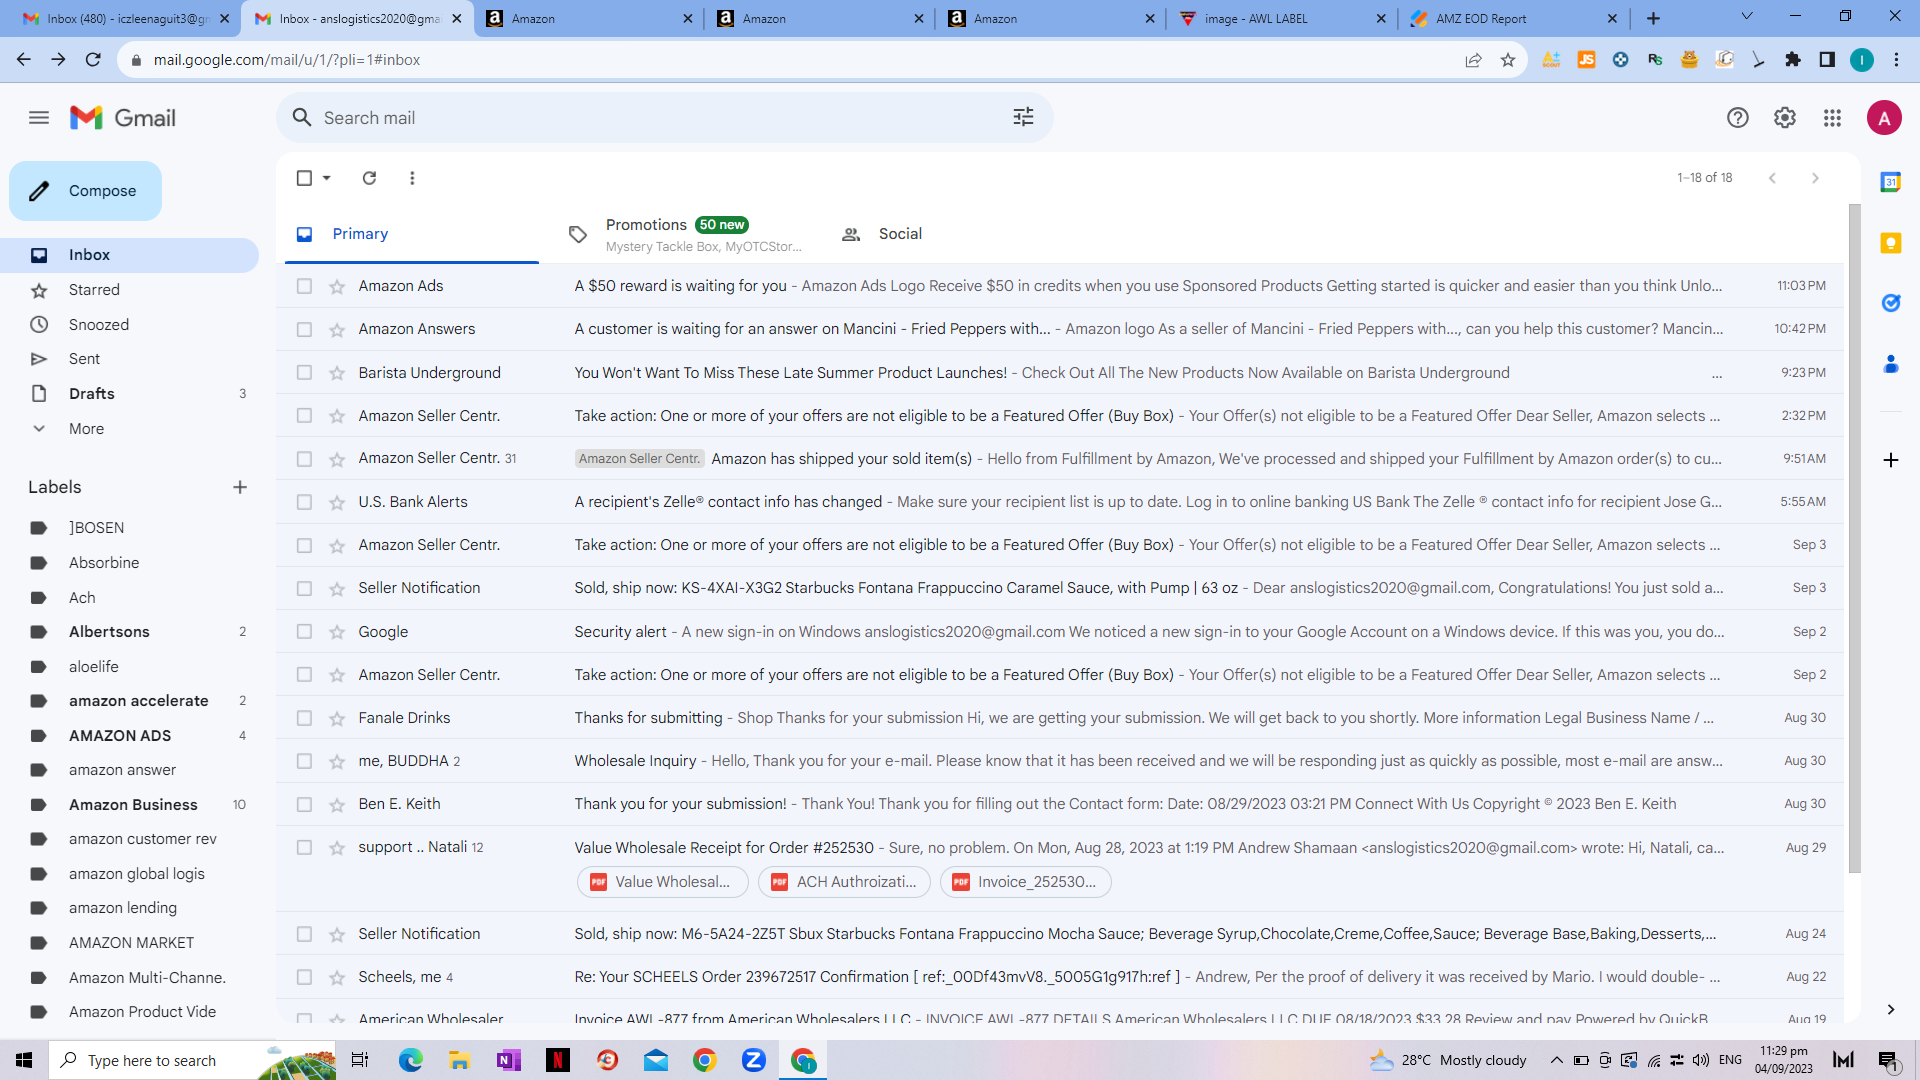Check the U.S. Bank Alerts email checkbox

pyautogui.click(x=304, y=502)
